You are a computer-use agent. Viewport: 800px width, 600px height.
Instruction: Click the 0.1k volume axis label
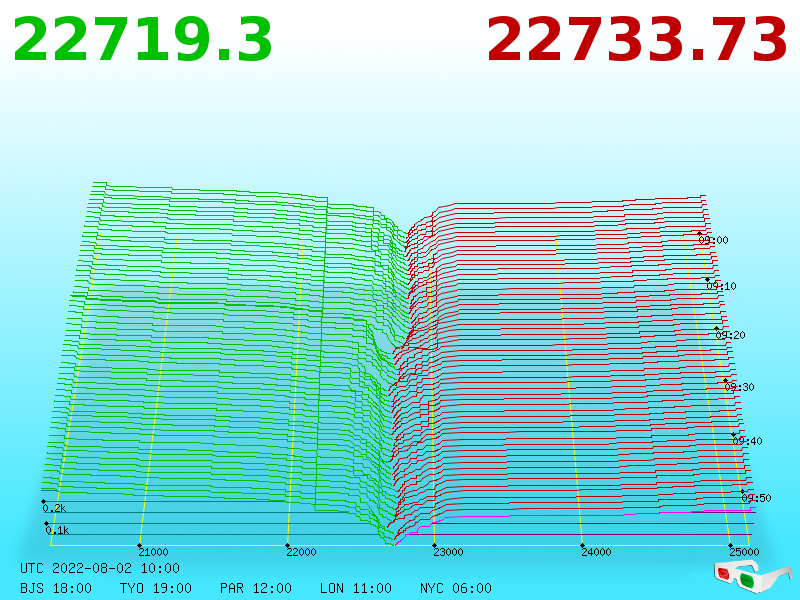[57, 530]
